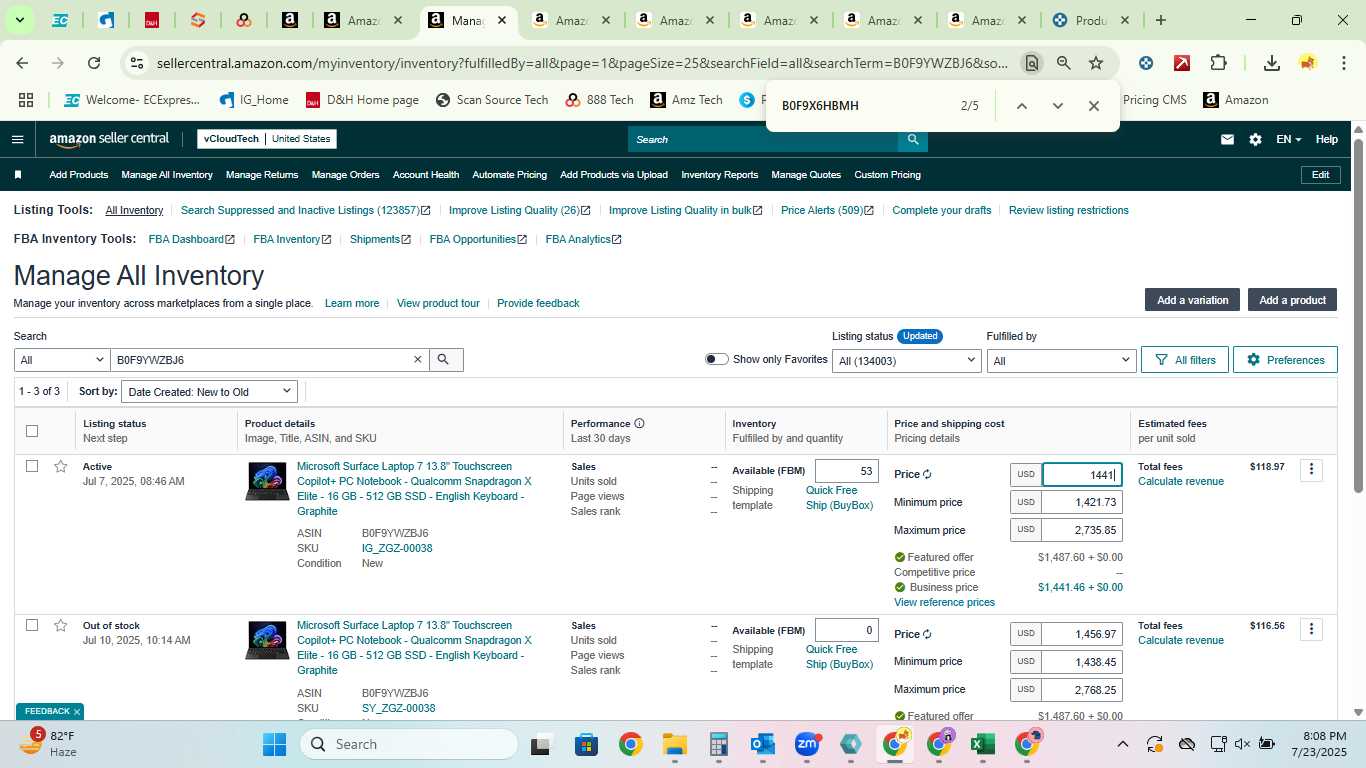Click price refresh icon on Out of stock listing
Image resolution: width=1366 pixels, height=768 pixels.
click(x=927, y=634)
